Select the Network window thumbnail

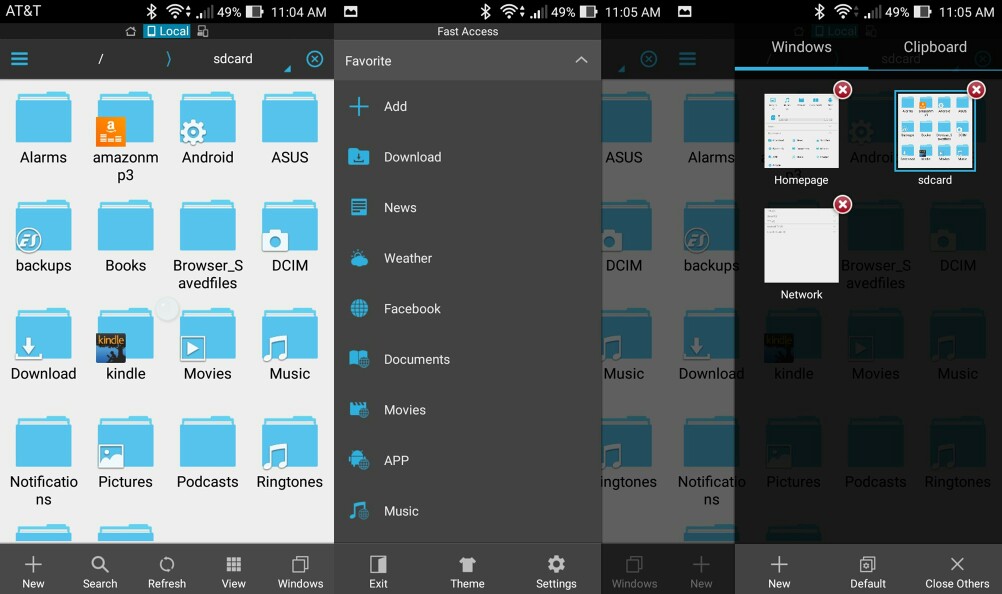[801, 245]
